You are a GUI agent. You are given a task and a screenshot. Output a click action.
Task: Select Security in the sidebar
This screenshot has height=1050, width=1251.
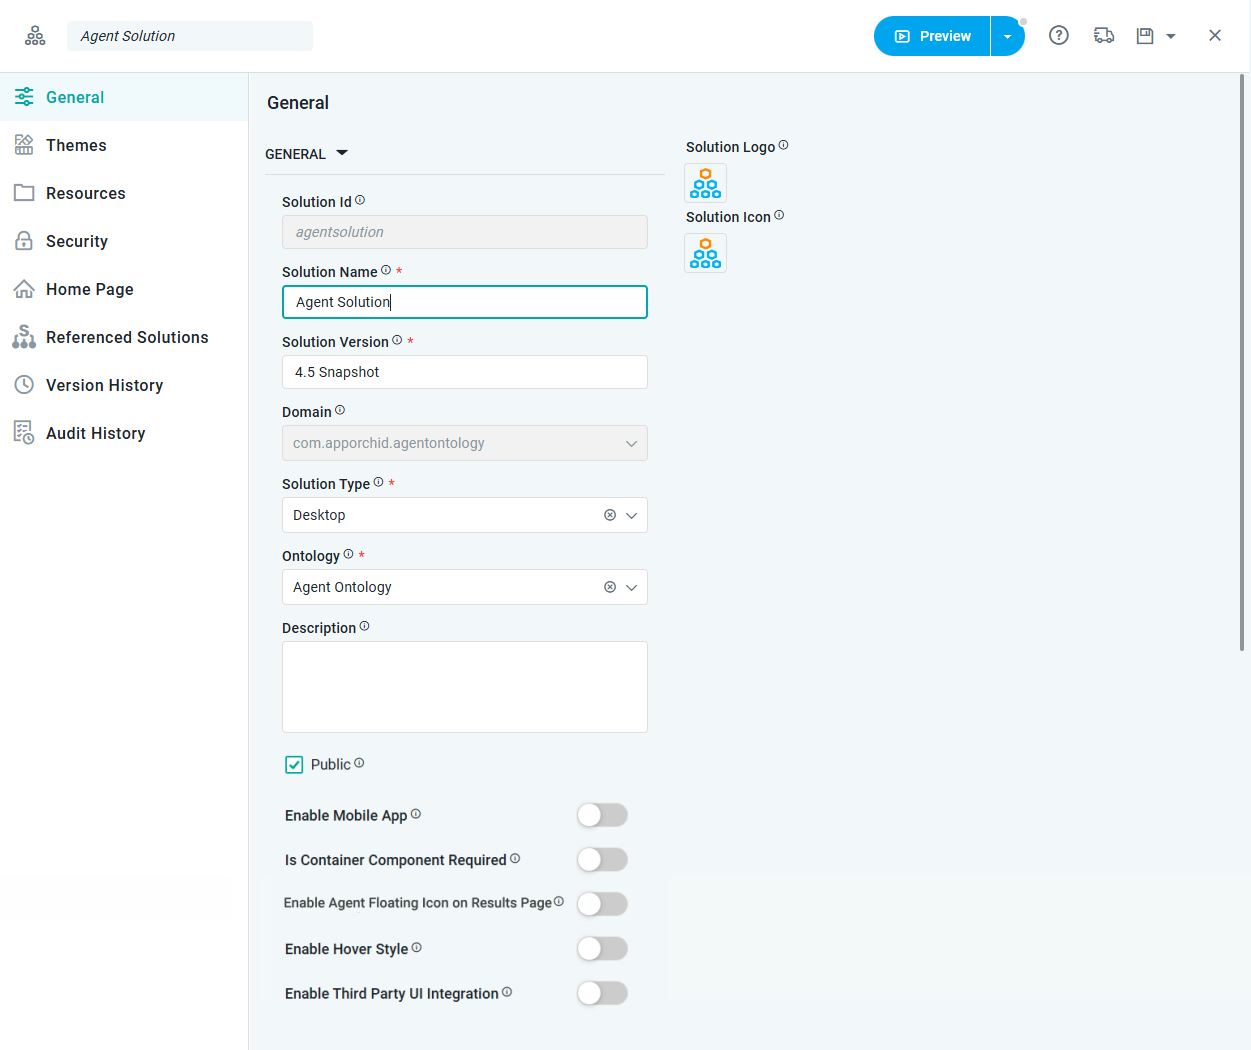124,241
